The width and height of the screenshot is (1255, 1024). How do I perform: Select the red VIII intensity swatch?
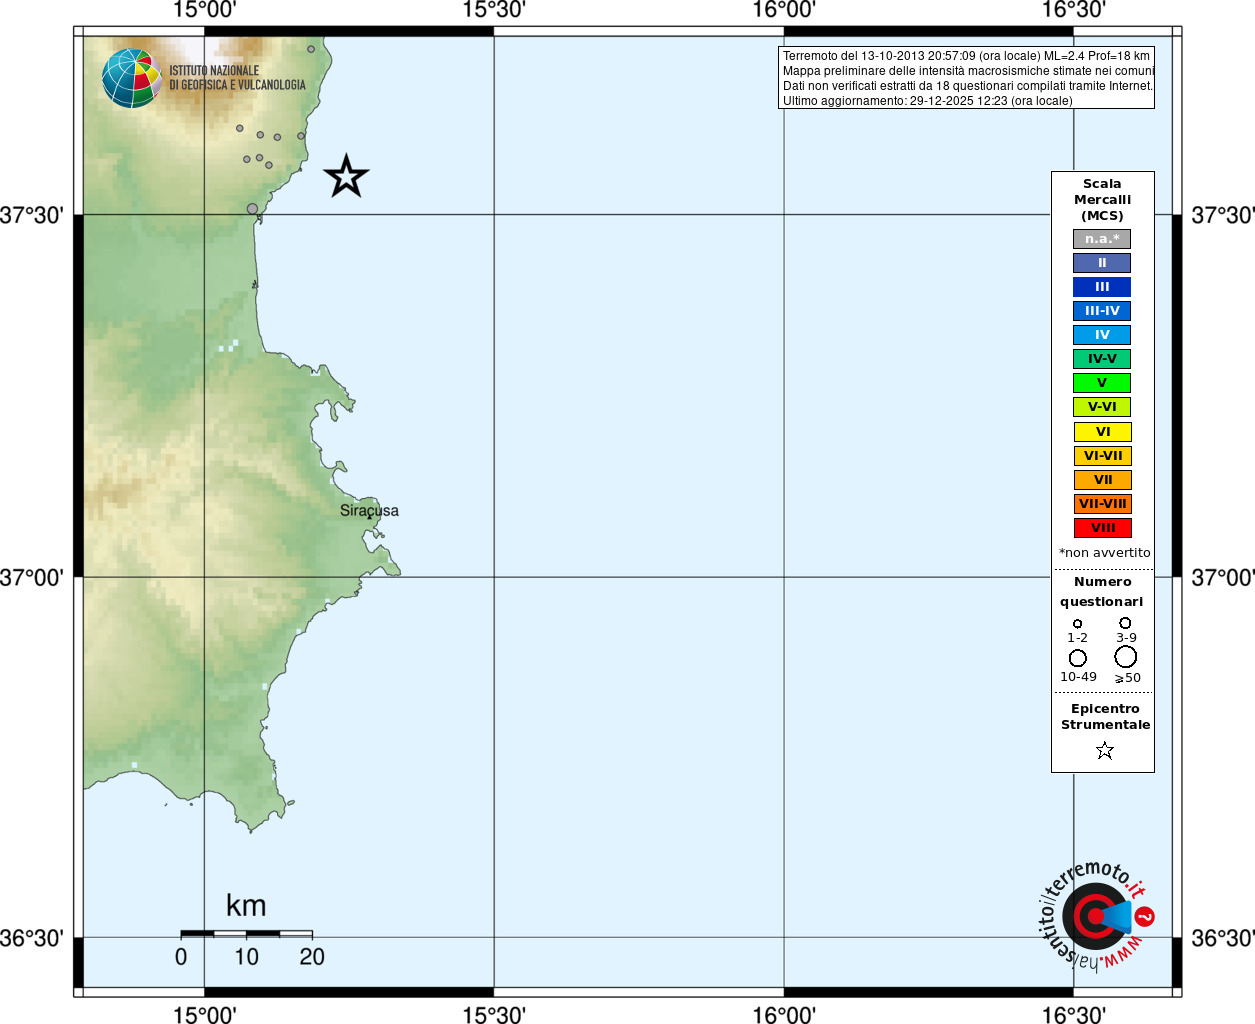[1102, 528]
